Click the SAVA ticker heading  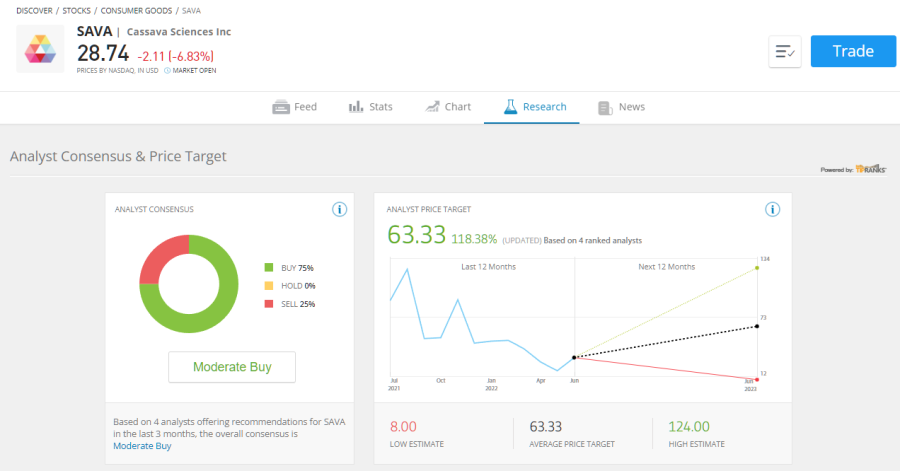[x=95, y=32]
